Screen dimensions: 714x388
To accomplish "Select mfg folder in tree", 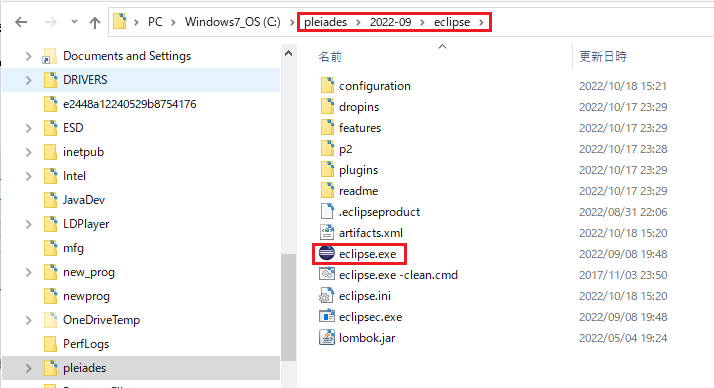I will coord(73,248).
